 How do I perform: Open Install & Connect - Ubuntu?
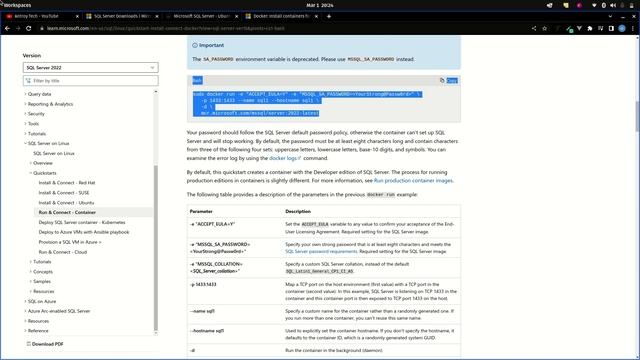click(67, 203)
